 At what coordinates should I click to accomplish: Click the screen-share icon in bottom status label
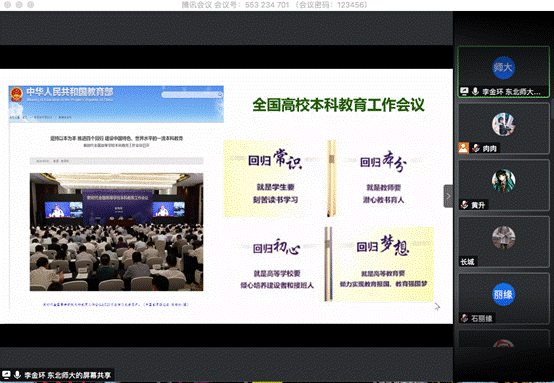tap(6, 375)
